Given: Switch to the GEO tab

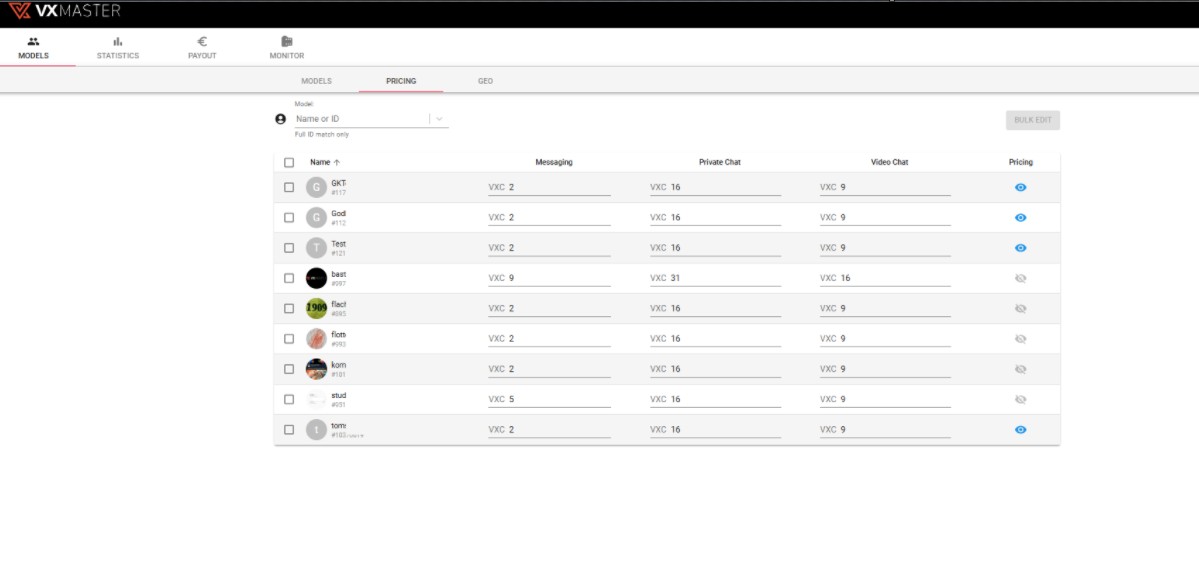Looking at the screenshot, I should coord(485,81).
